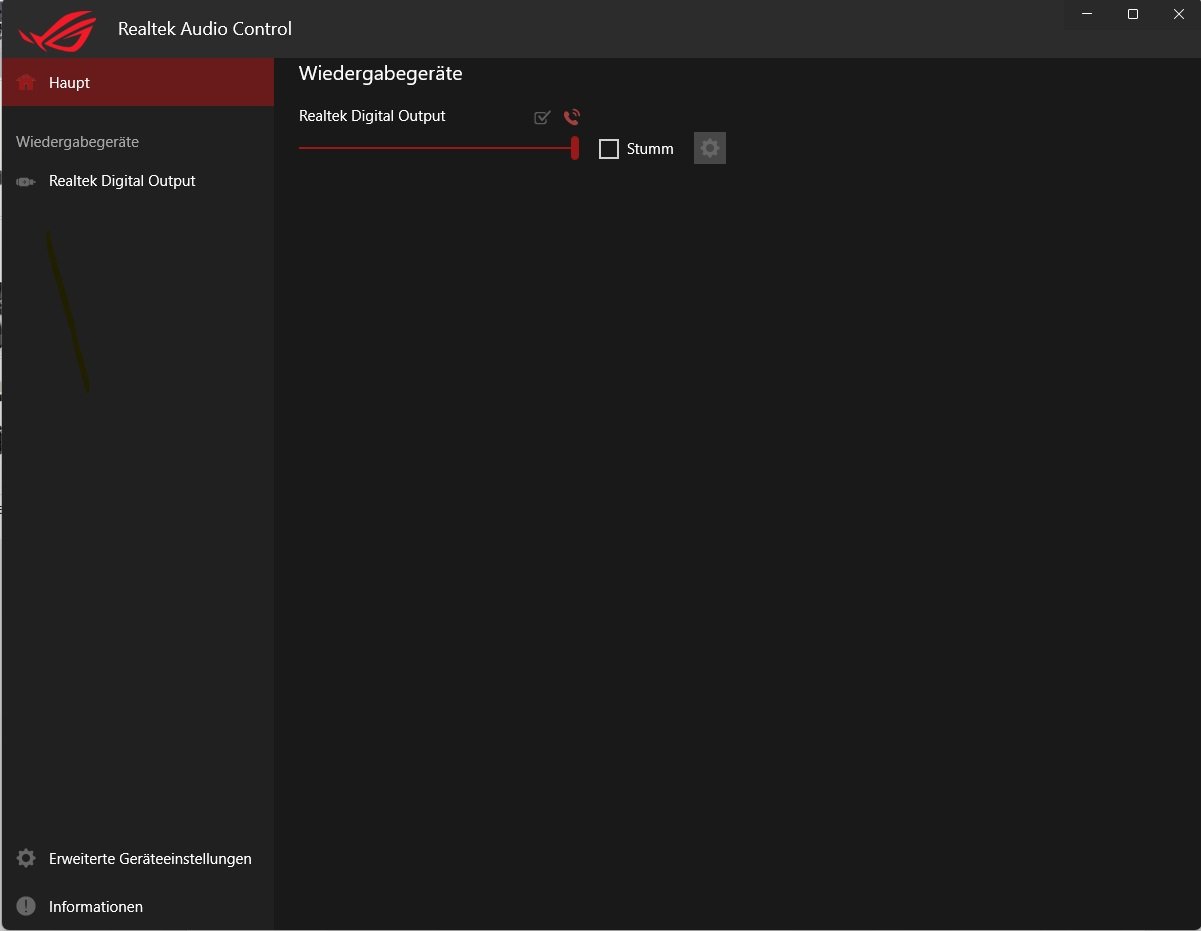
Task: Click the exclamation info icon beside Informationen
Action: [x=26, y=906]
